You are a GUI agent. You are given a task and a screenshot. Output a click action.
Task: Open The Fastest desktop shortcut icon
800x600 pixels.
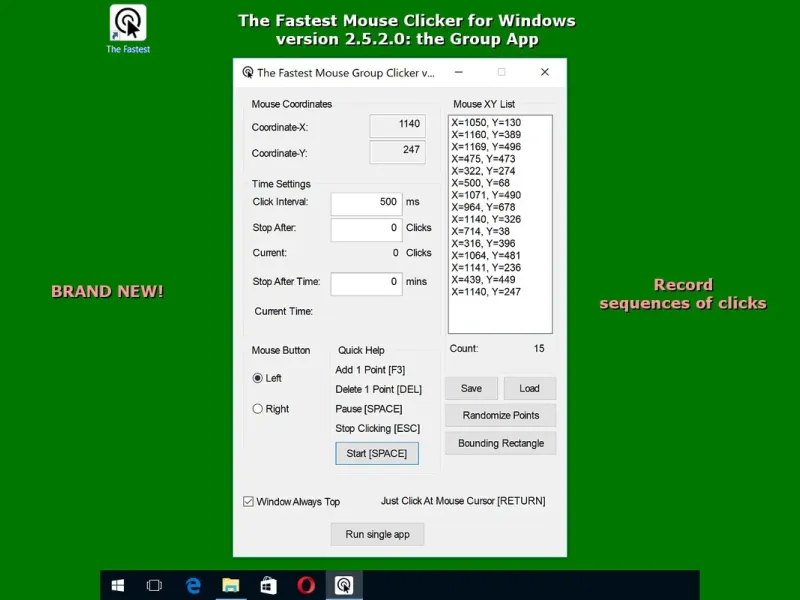[x=128, y=29]
